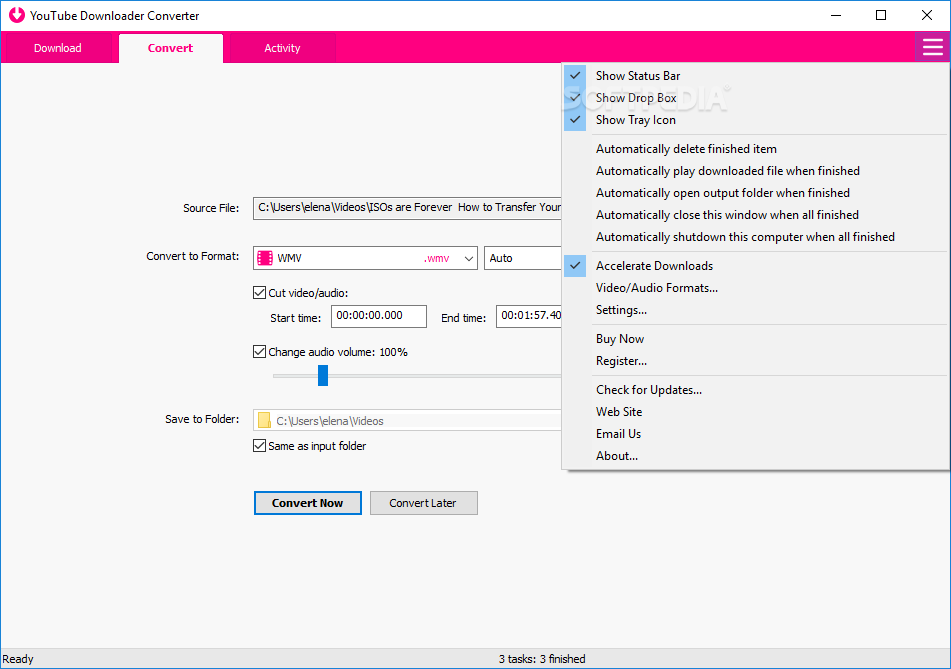The height and width of the screenshot is (669, 951).
Task: Click the Source File path field
Action: 407,207
